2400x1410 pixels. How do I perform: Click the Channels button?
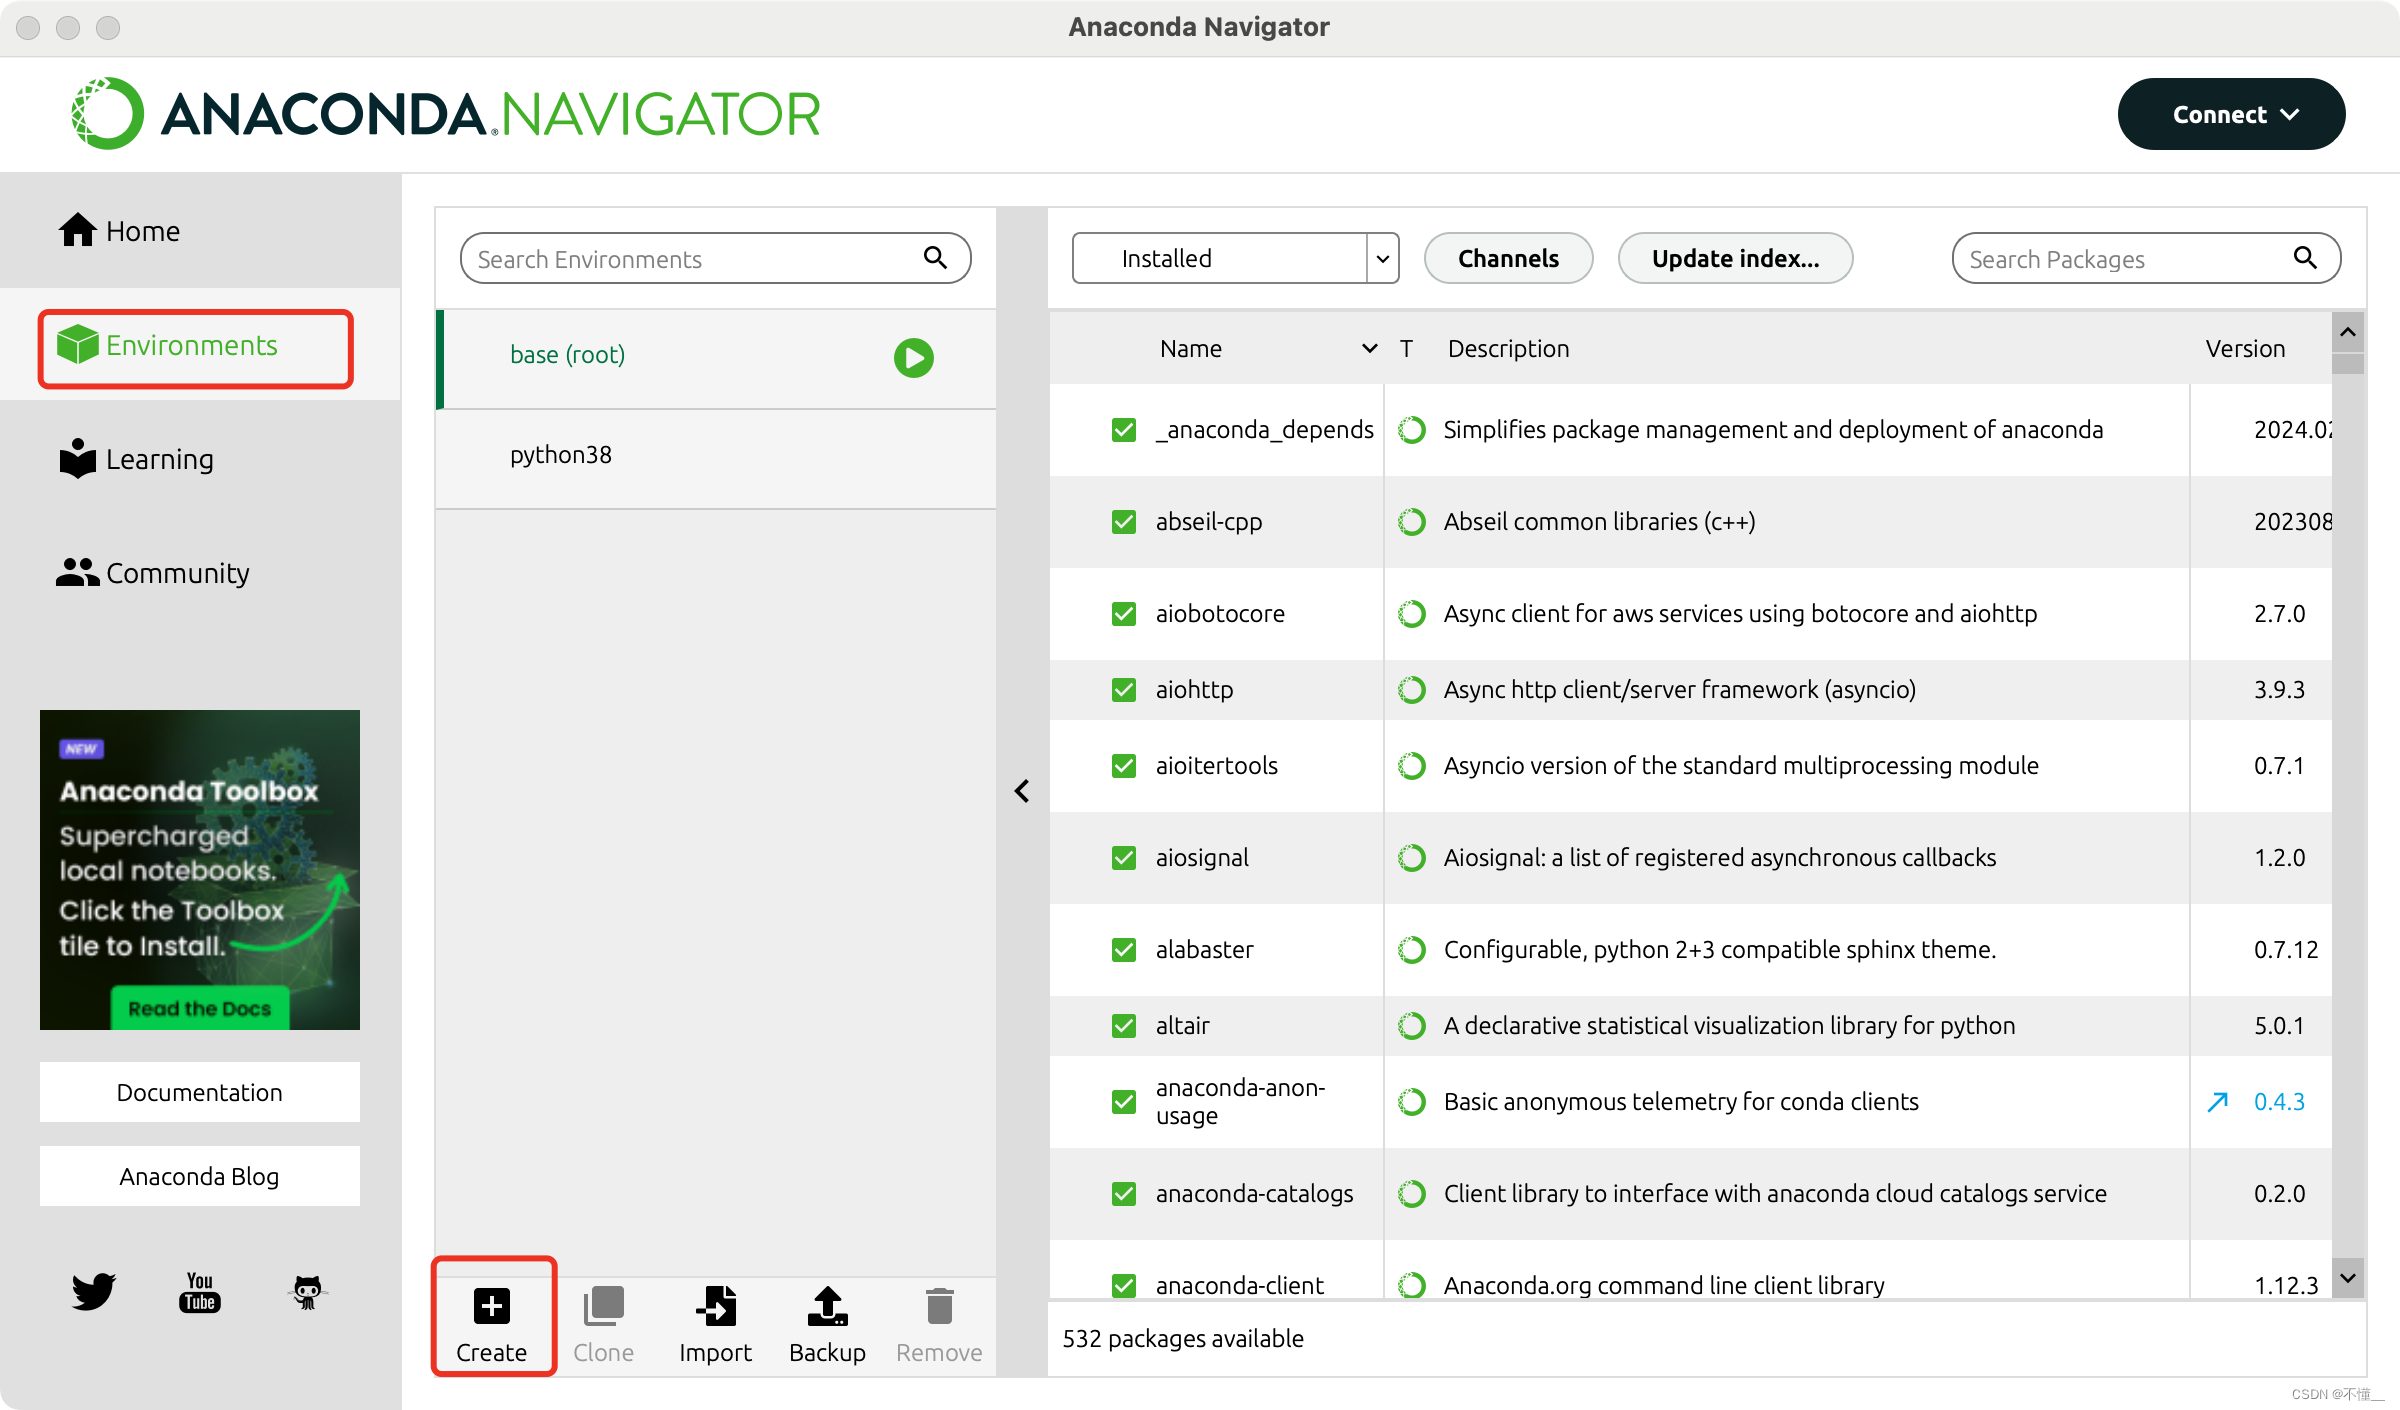click(x=1507, y=259)
